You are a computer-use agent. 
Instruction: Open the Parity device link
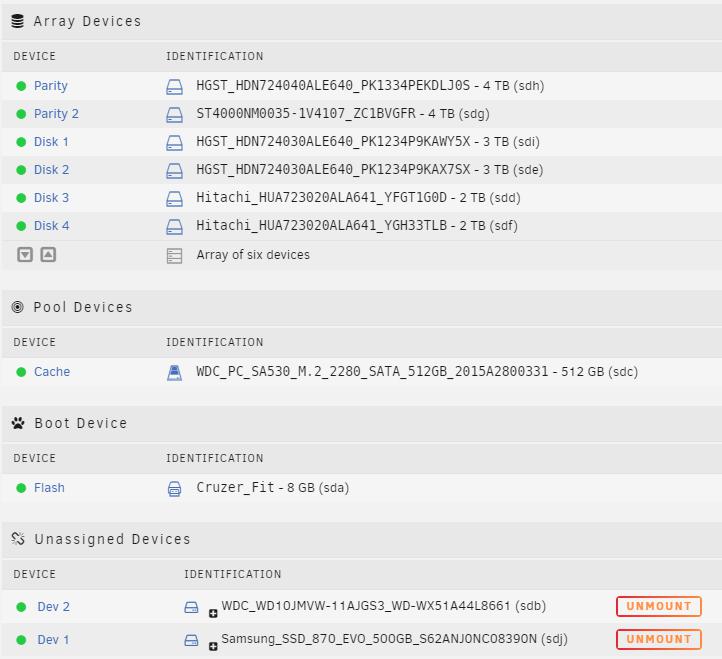50,86
